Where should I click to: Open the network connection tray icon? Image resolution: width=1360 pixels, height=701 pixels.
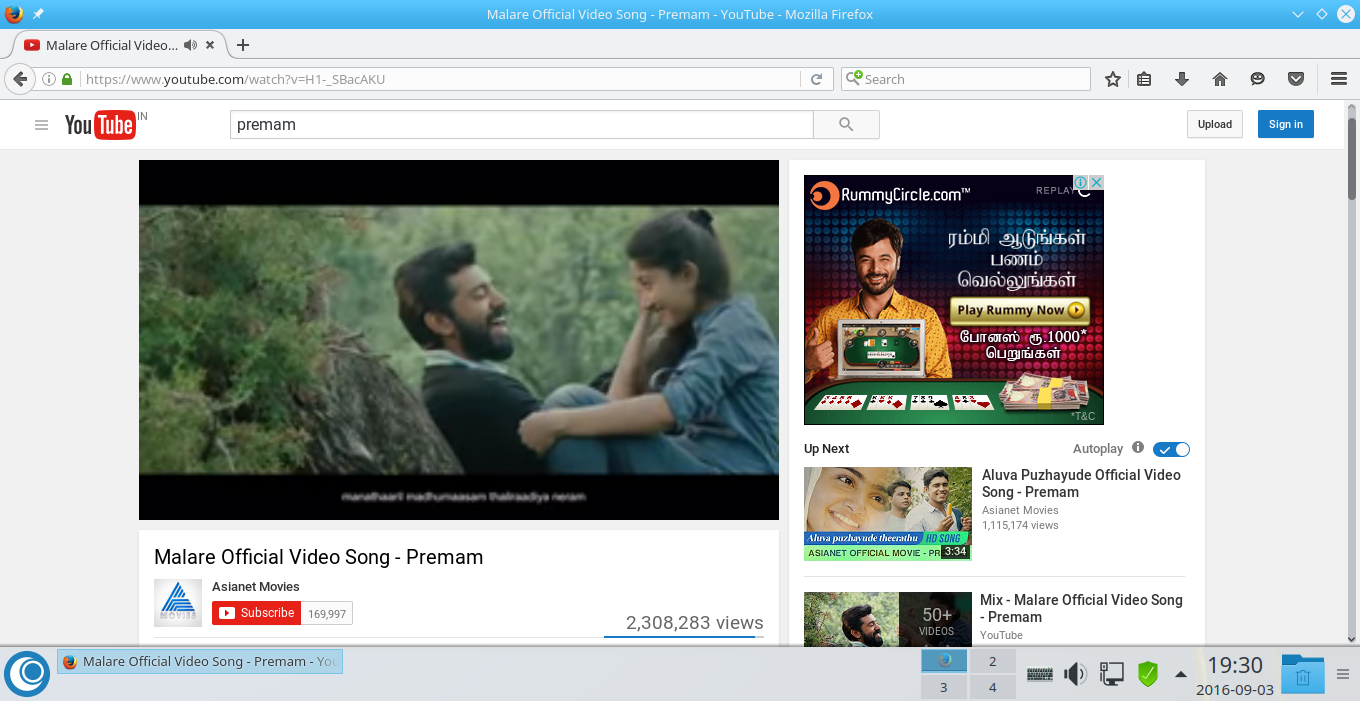pos(1111,674)
